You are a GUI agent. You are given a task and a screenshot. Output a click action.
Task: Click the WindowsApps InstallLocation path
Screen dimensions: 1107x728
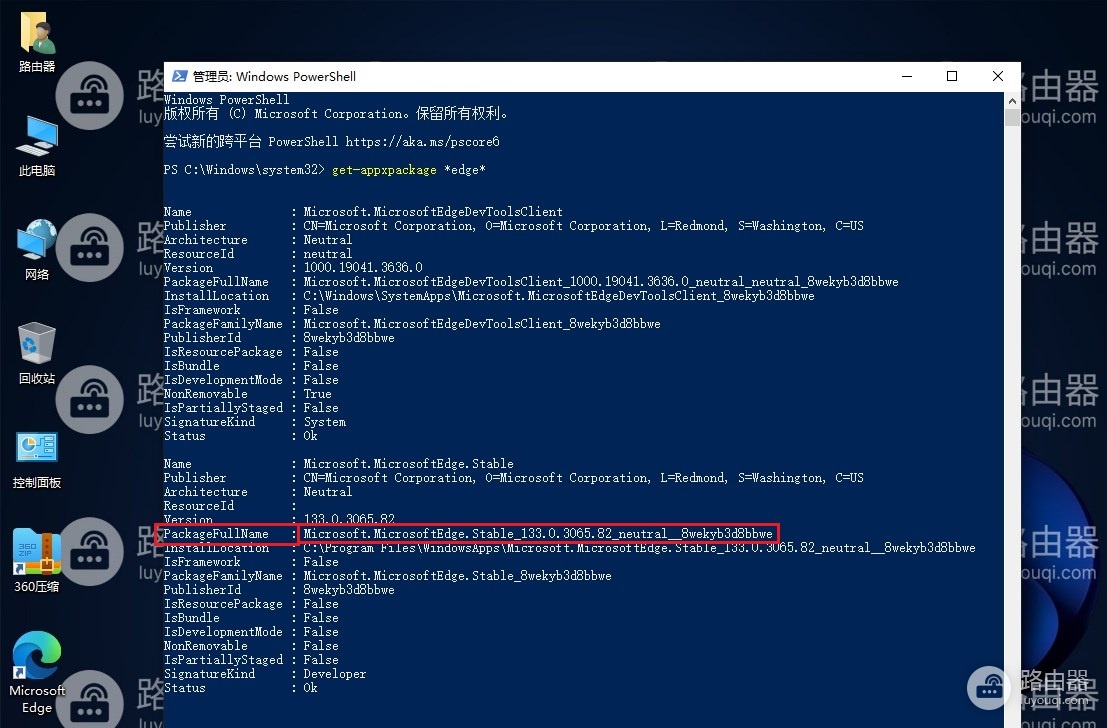[x=639, y=548]
